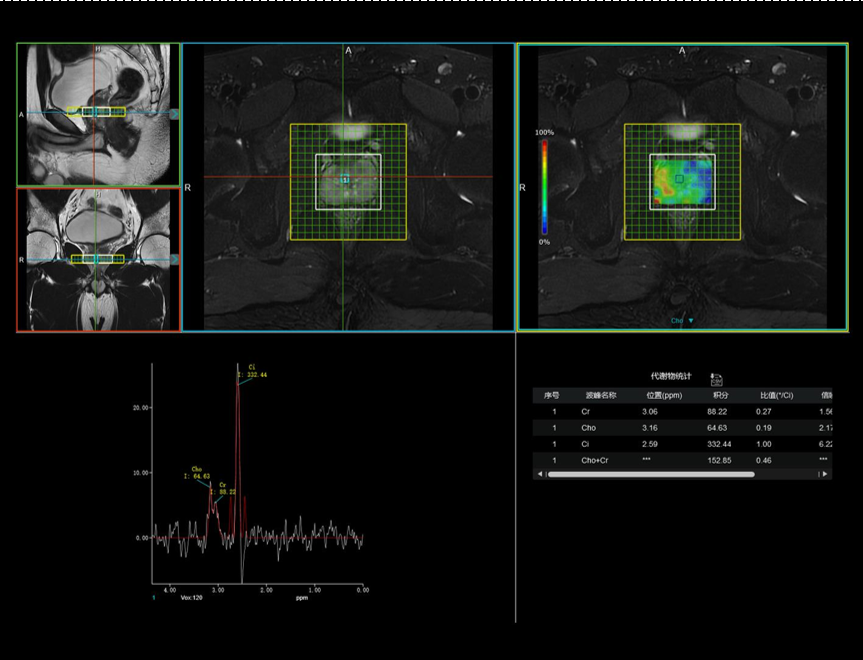The height and width of the screenshot is (660, 863).
Task: Click the slice arrow on sagittal view
Action: click(174, 114)
